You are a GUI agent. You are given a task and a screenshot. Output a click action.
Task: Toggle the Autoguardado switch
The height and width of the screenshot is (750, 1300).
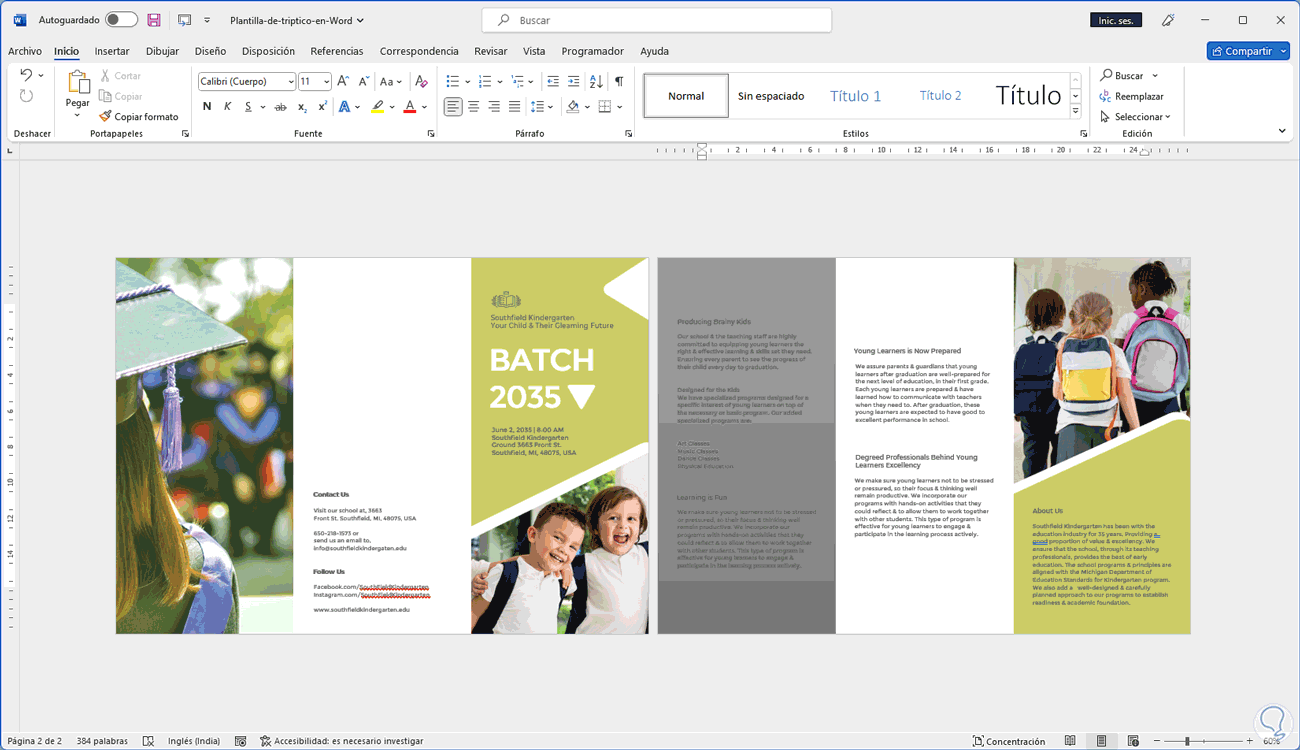pos(121,20)
